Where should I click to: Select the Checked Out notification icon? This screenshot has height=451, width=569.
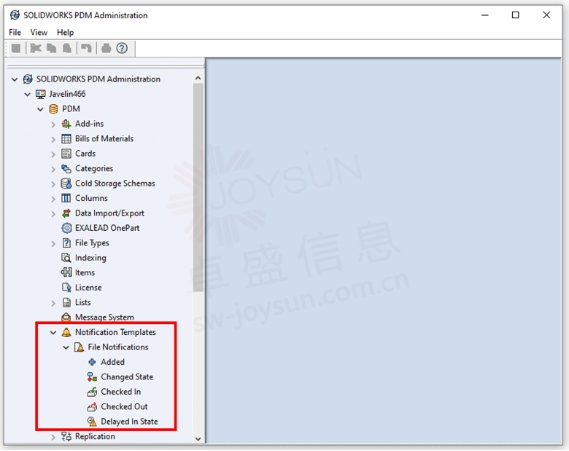point(92,407)
